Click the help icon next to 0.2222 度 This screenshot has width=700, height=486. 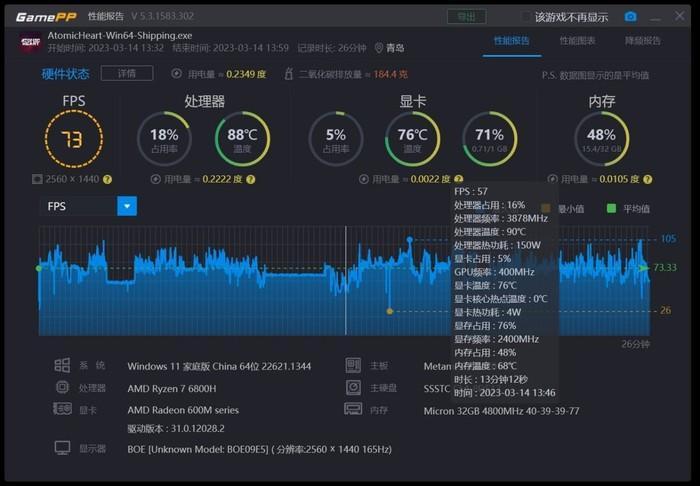click(x=250, y=179)
